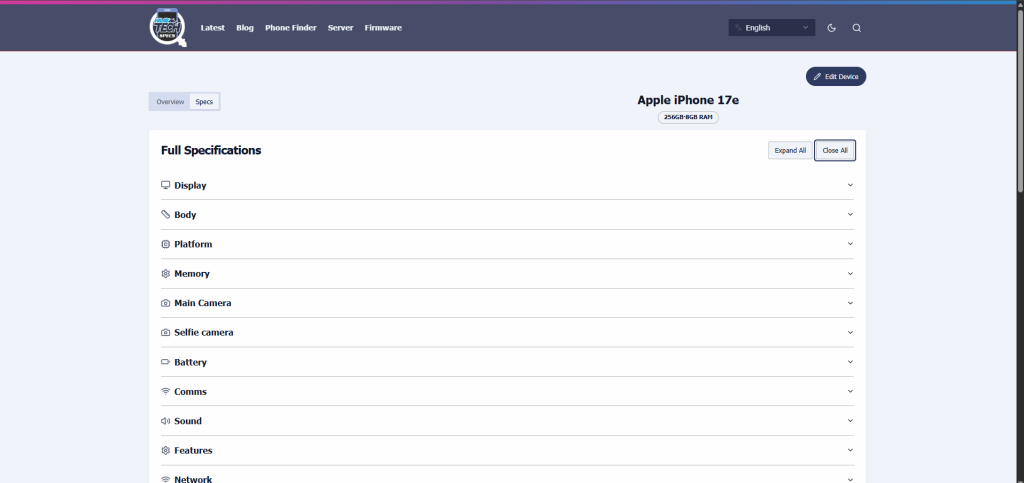Click the Main Camera icon
1024x483 pixels.
[x=165, y=303]
